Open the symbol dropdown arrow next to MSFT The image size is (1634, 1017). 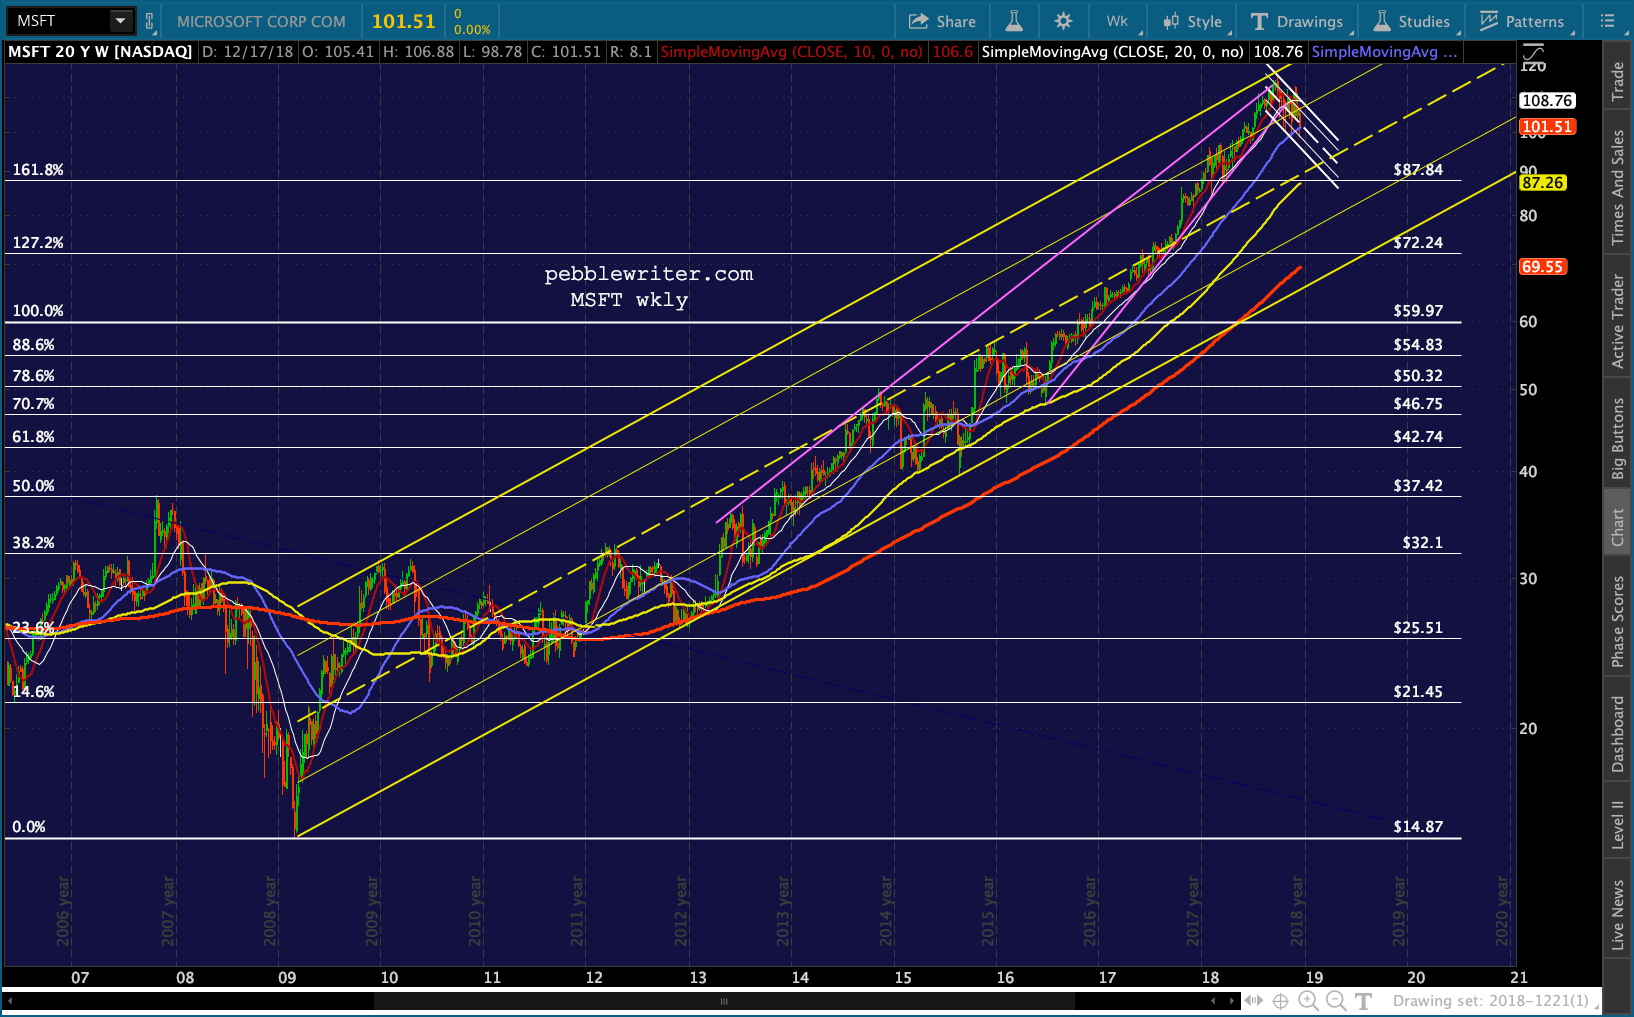coord(121,21)
